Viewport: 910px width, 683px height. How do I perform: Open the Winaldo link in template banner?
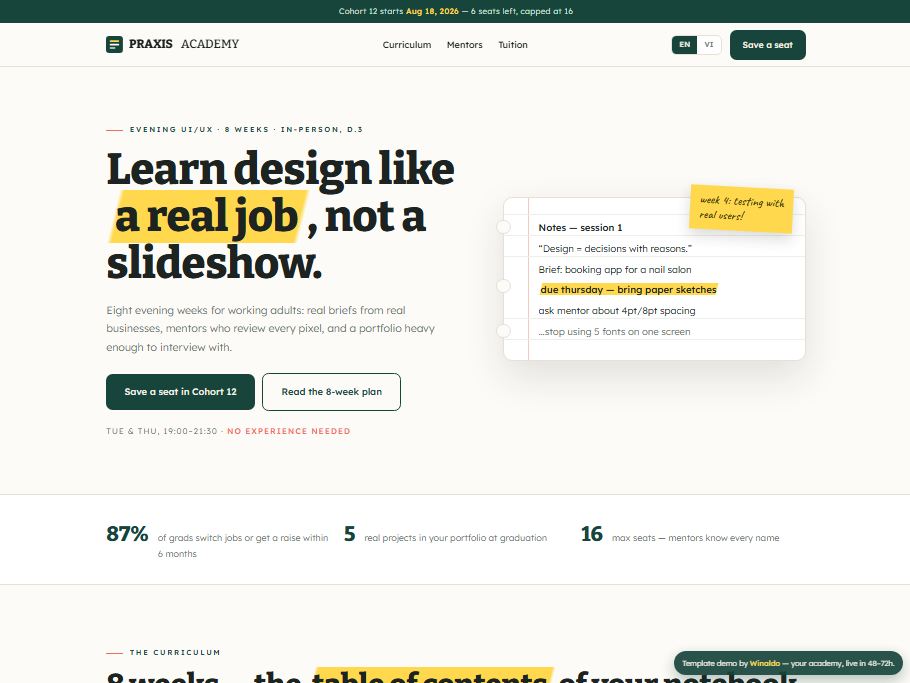pyautogui.click(x=764, y=663)
